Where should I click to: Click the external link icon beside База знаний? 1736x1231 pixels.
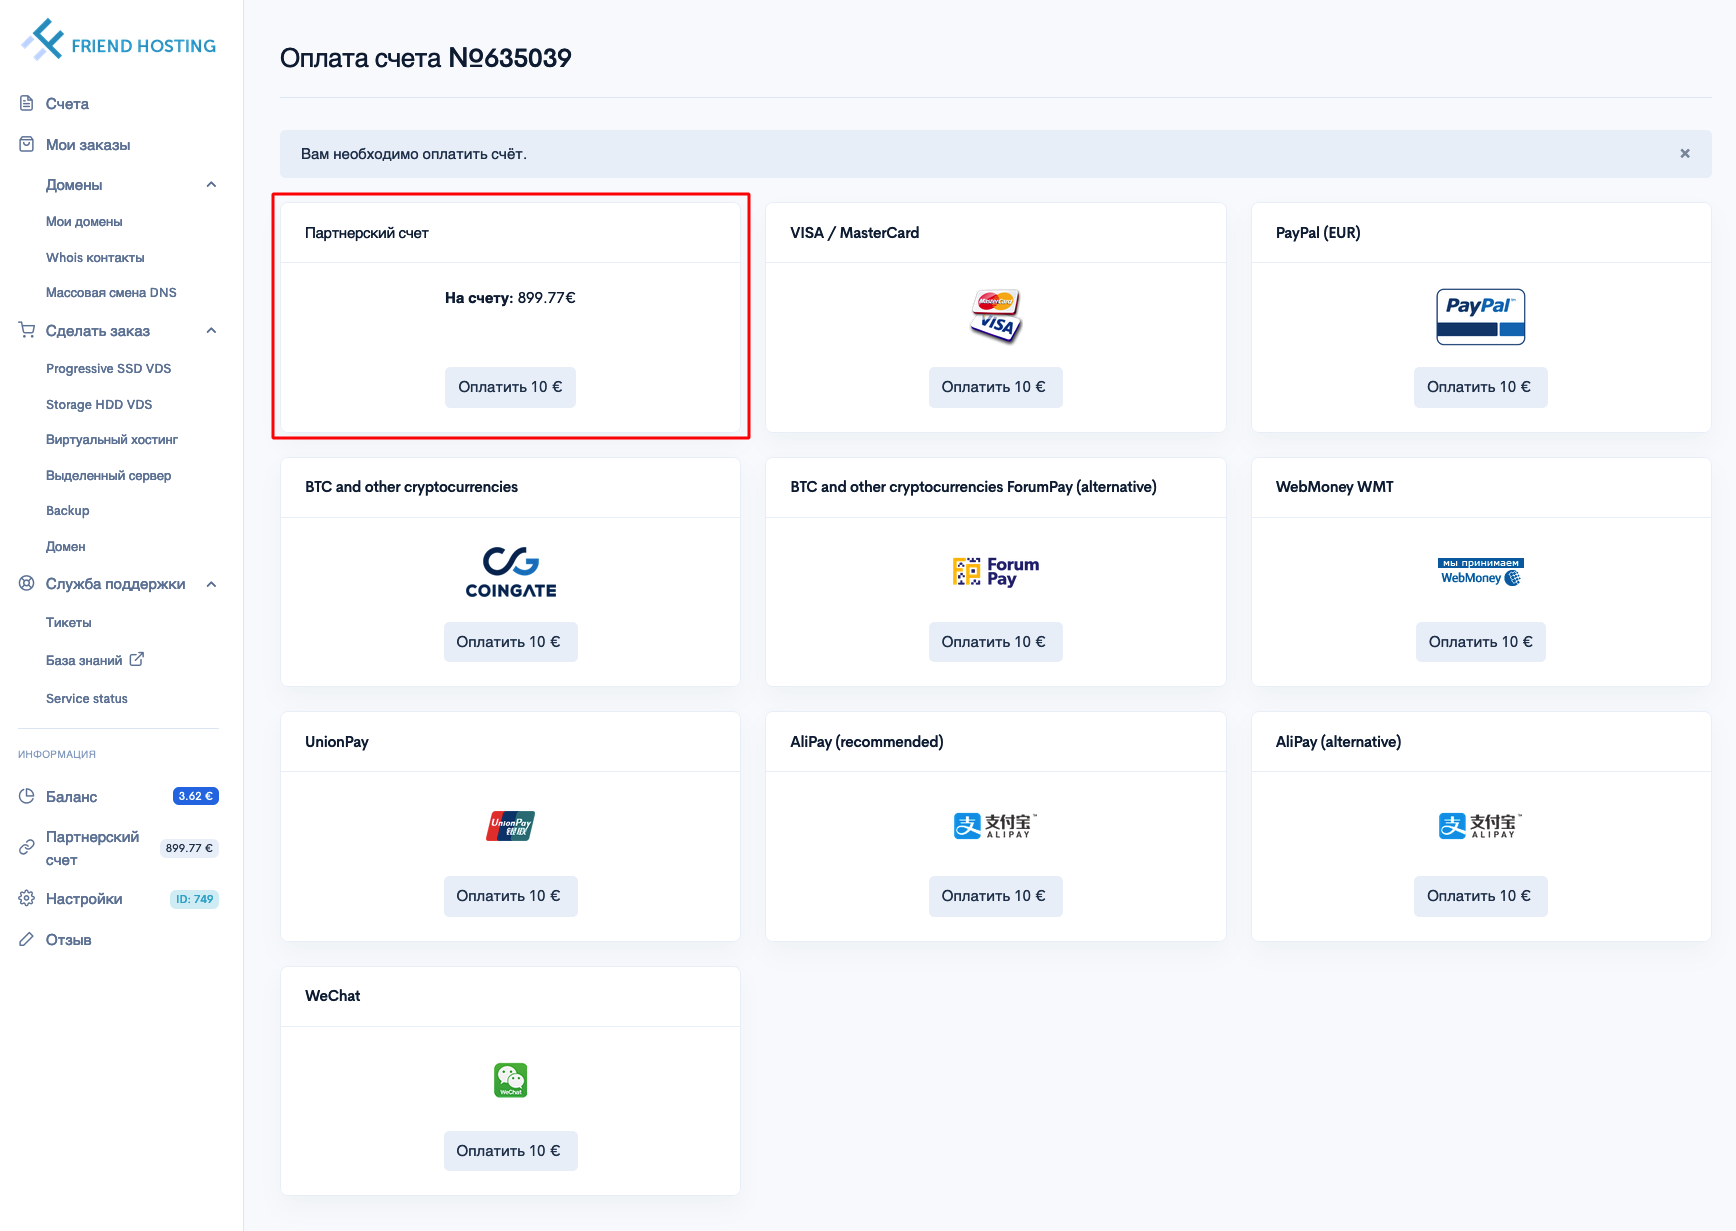tap(137, 659)
